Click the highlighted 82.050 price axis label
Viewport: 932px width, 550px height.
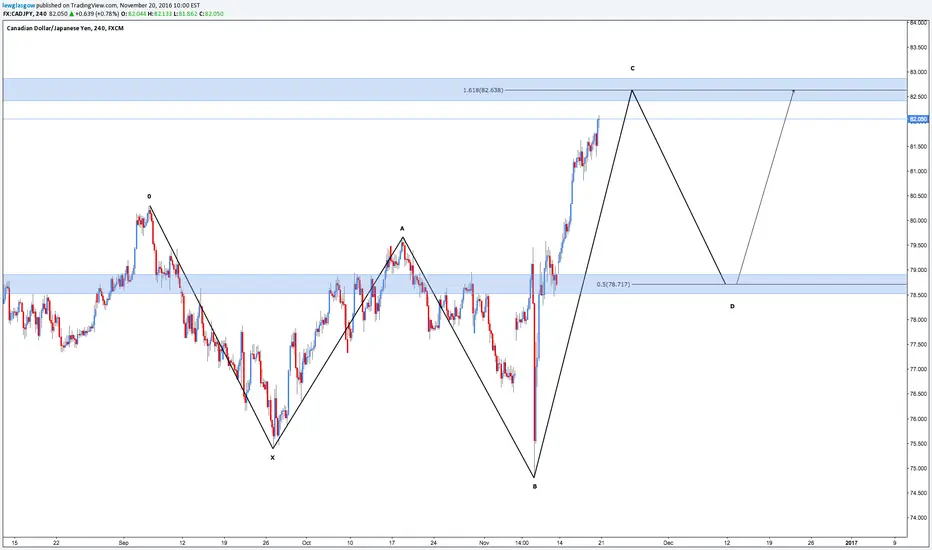(x=918, y=120)
